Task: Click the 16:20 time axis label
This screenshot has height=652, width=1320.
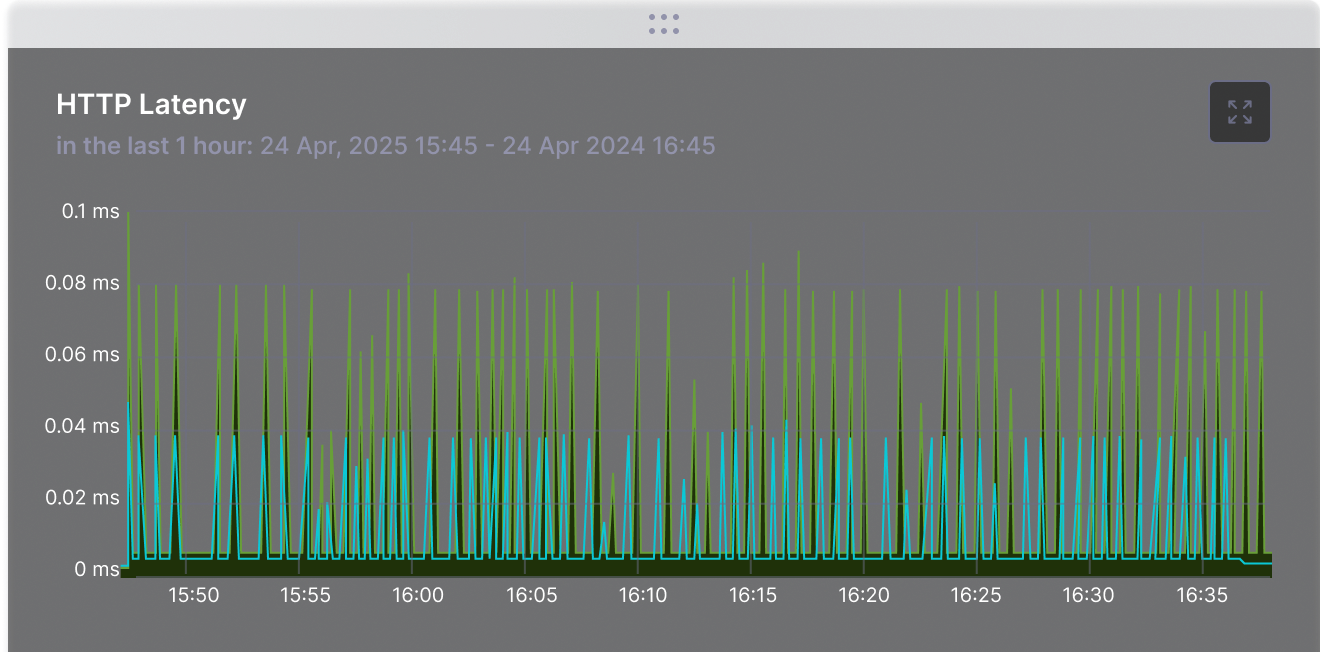Action: click(x=864, y=595)
